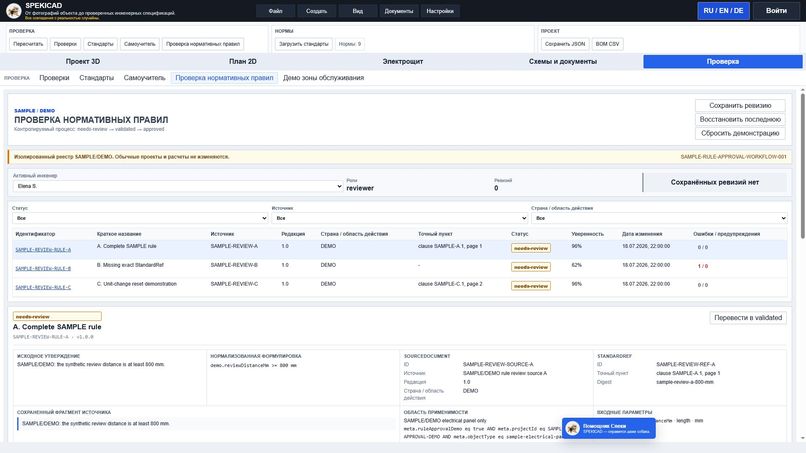
Task: Open the Файл menu
Action: pyautogui.click(x=276, y=11)
